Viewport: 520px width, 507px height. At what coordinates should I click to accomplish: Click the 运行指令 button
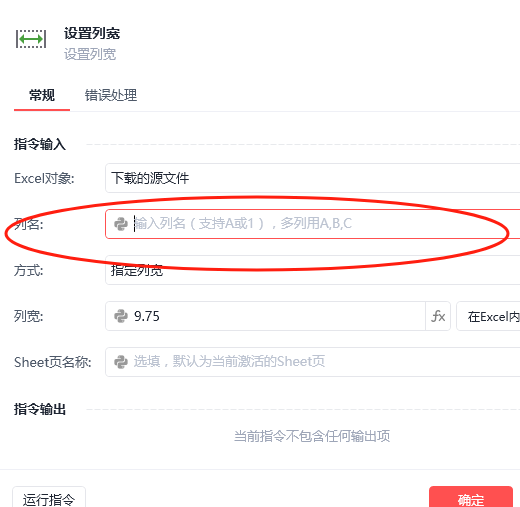49,497
